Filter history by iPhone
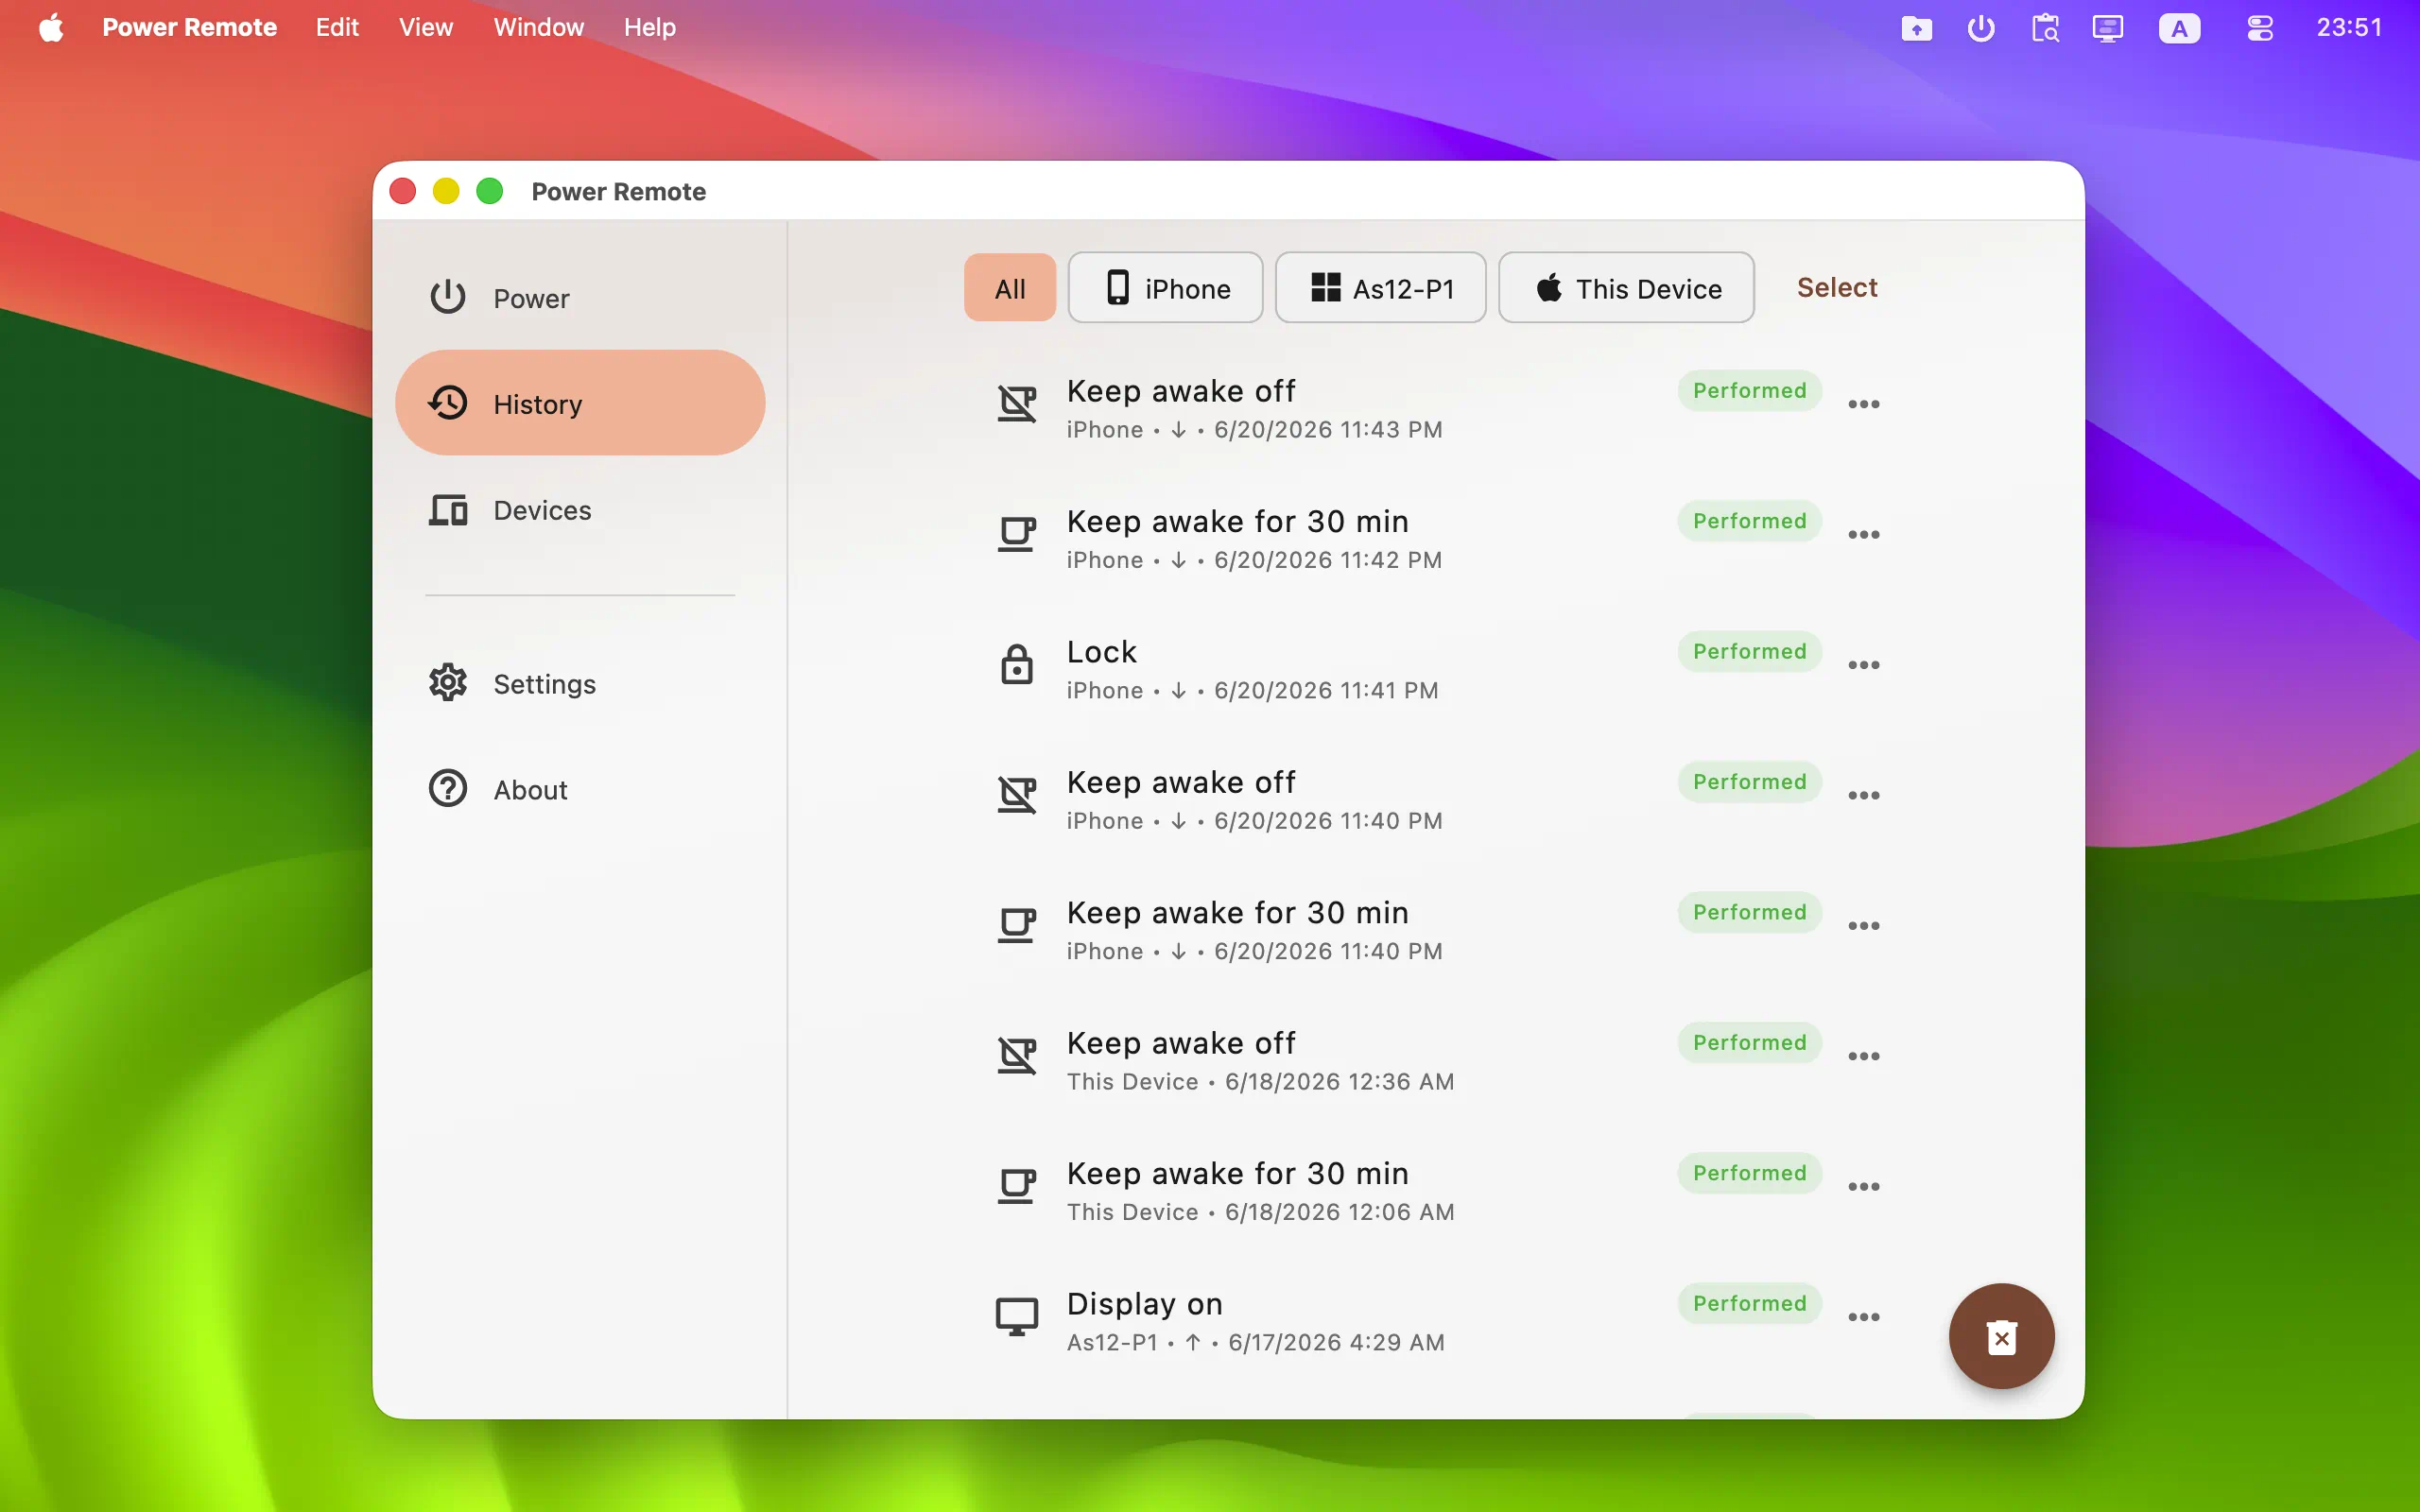This screenshot has width=2420, height=1512. tap(1165, 288)
